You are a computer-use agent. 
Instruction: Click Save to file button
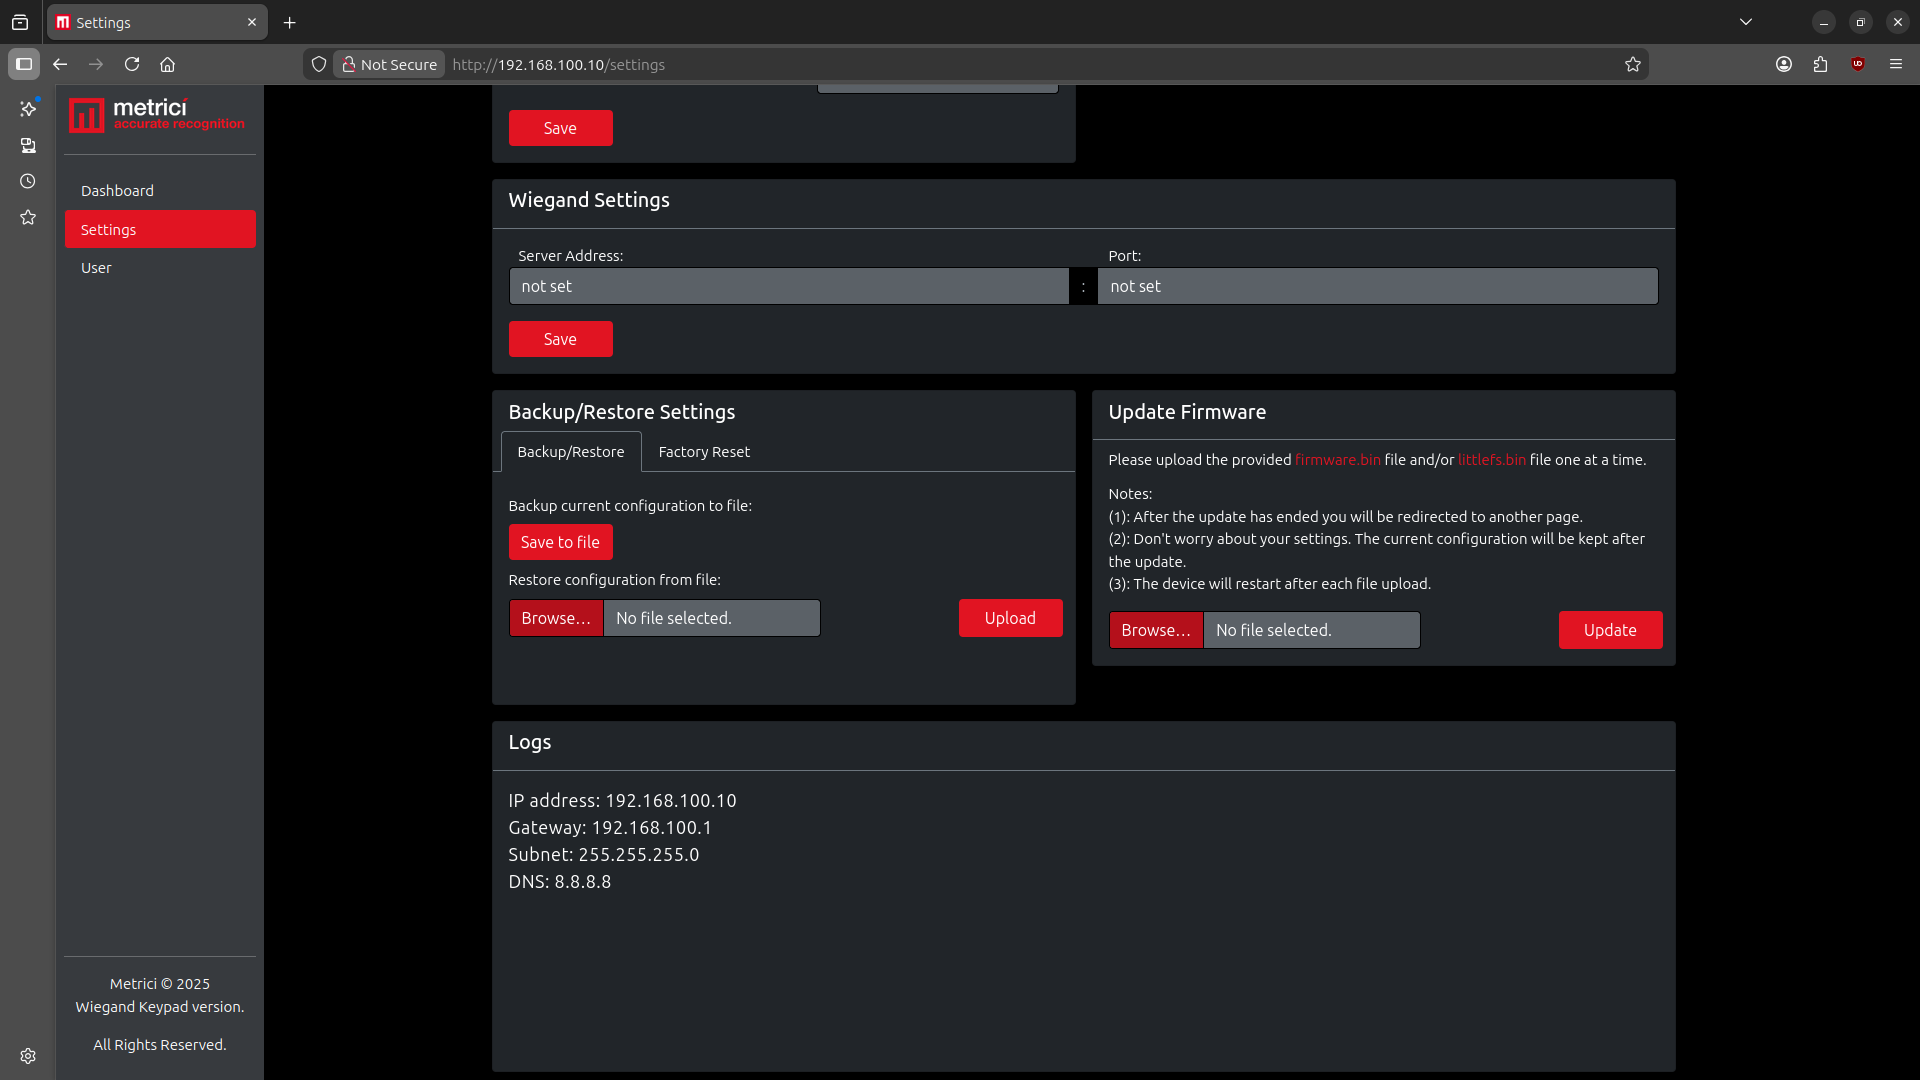coord(560,542)
